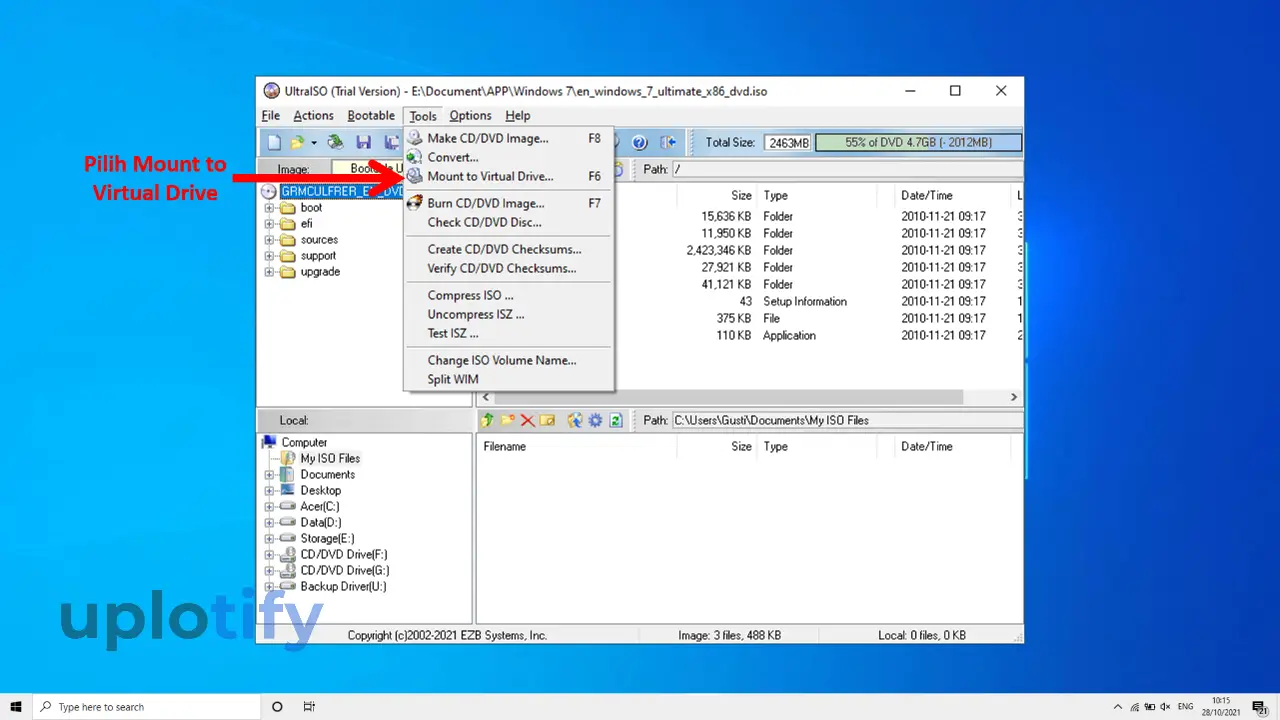
Task: Expand the boot folder in image tree
Action: coord(269,208)
